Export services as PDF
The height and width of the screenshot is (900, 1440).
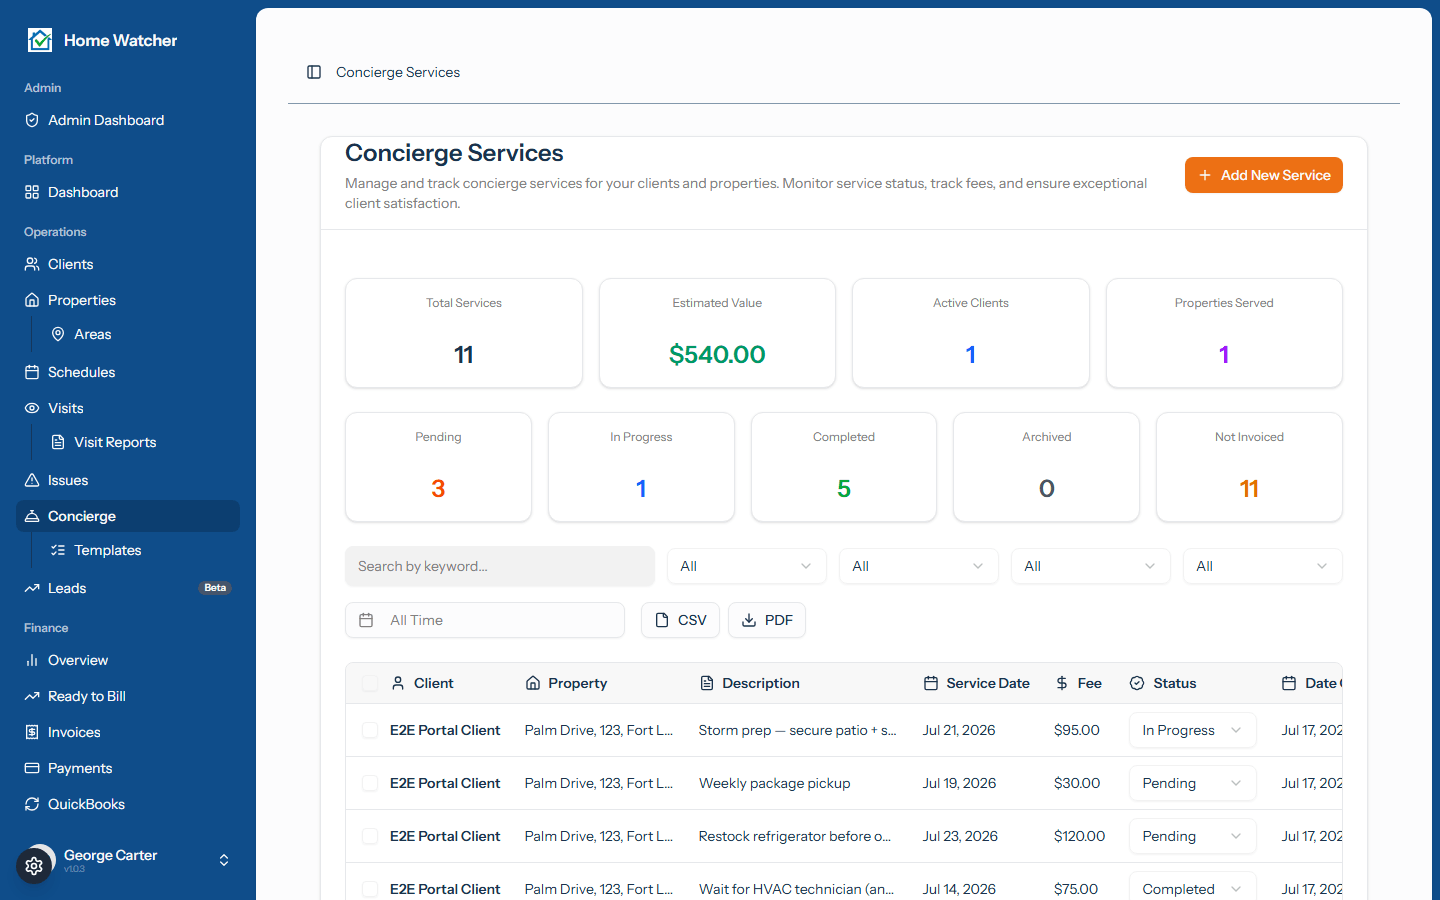click(767, 620)
